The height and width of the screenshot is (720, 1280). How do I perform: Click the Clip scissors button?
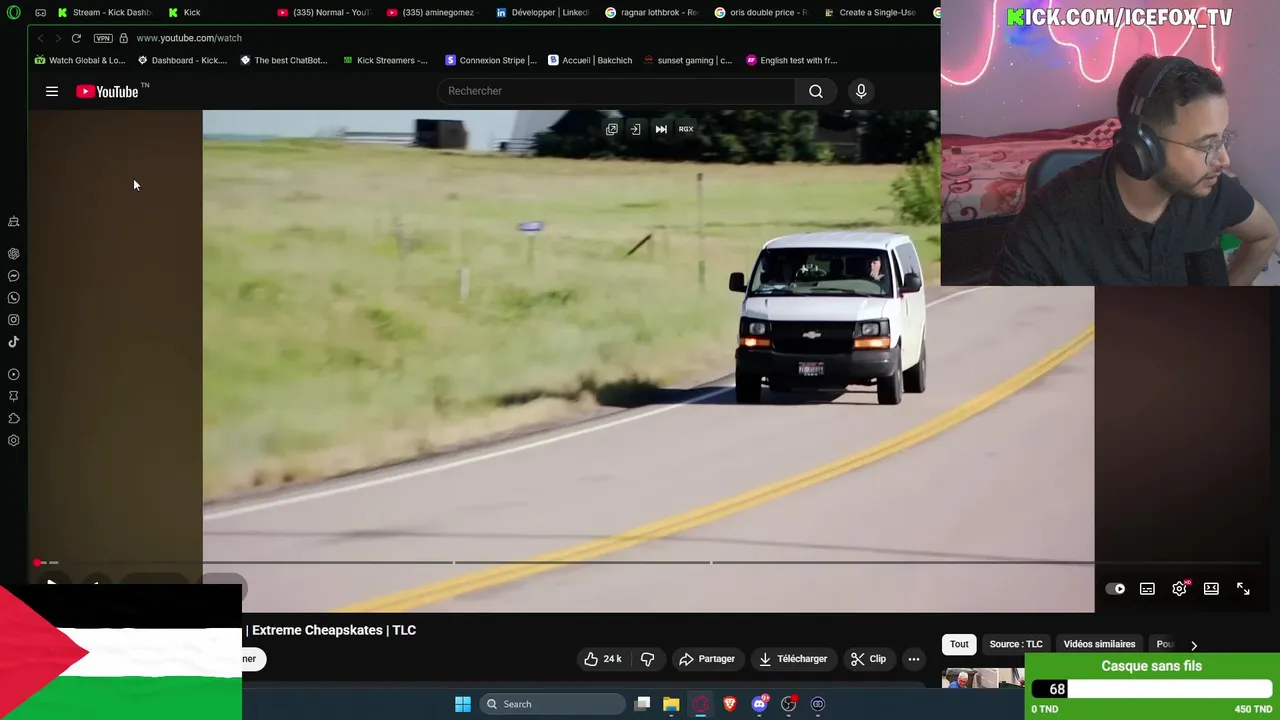point(868,659)
